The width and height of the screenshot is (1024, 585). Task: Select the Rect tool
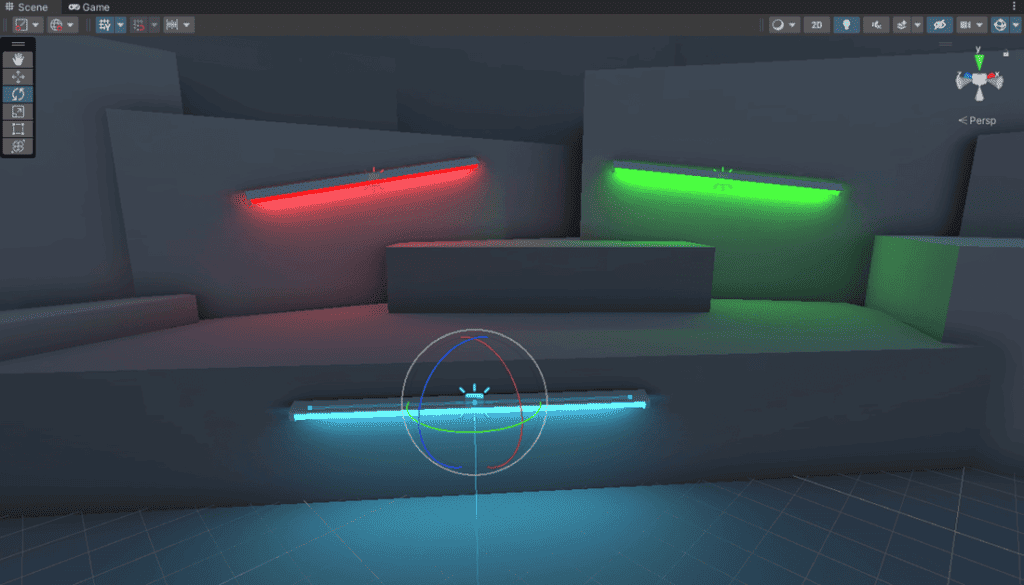pyautogui.click(x=17, y=128)
